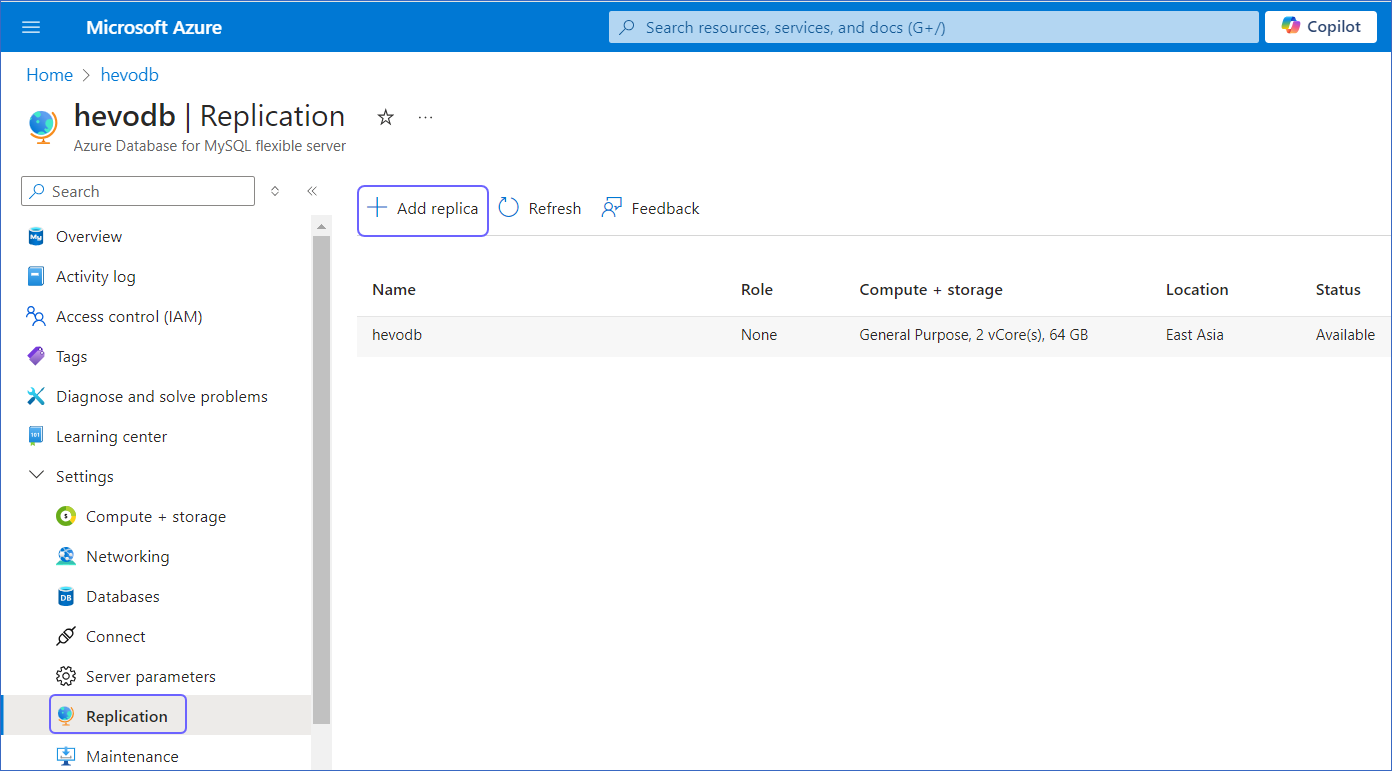
Task: Collapse the sidebar with the double chevron
Action: (312, 191)
